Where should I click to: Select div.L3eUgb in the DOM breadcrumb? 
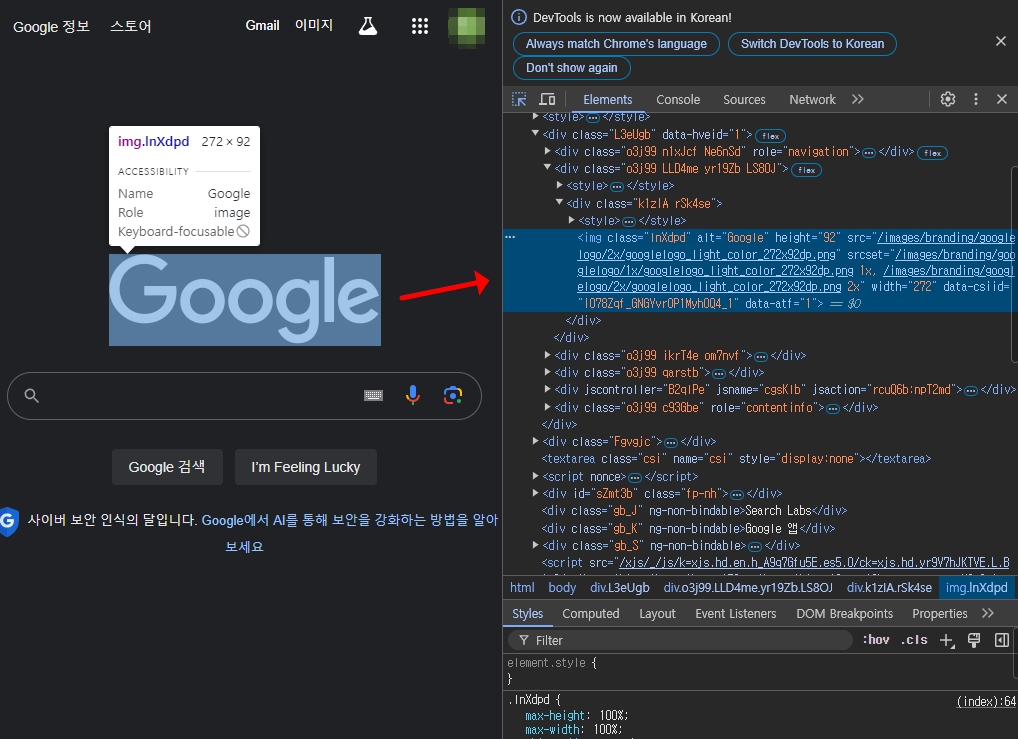click(619, 588)
